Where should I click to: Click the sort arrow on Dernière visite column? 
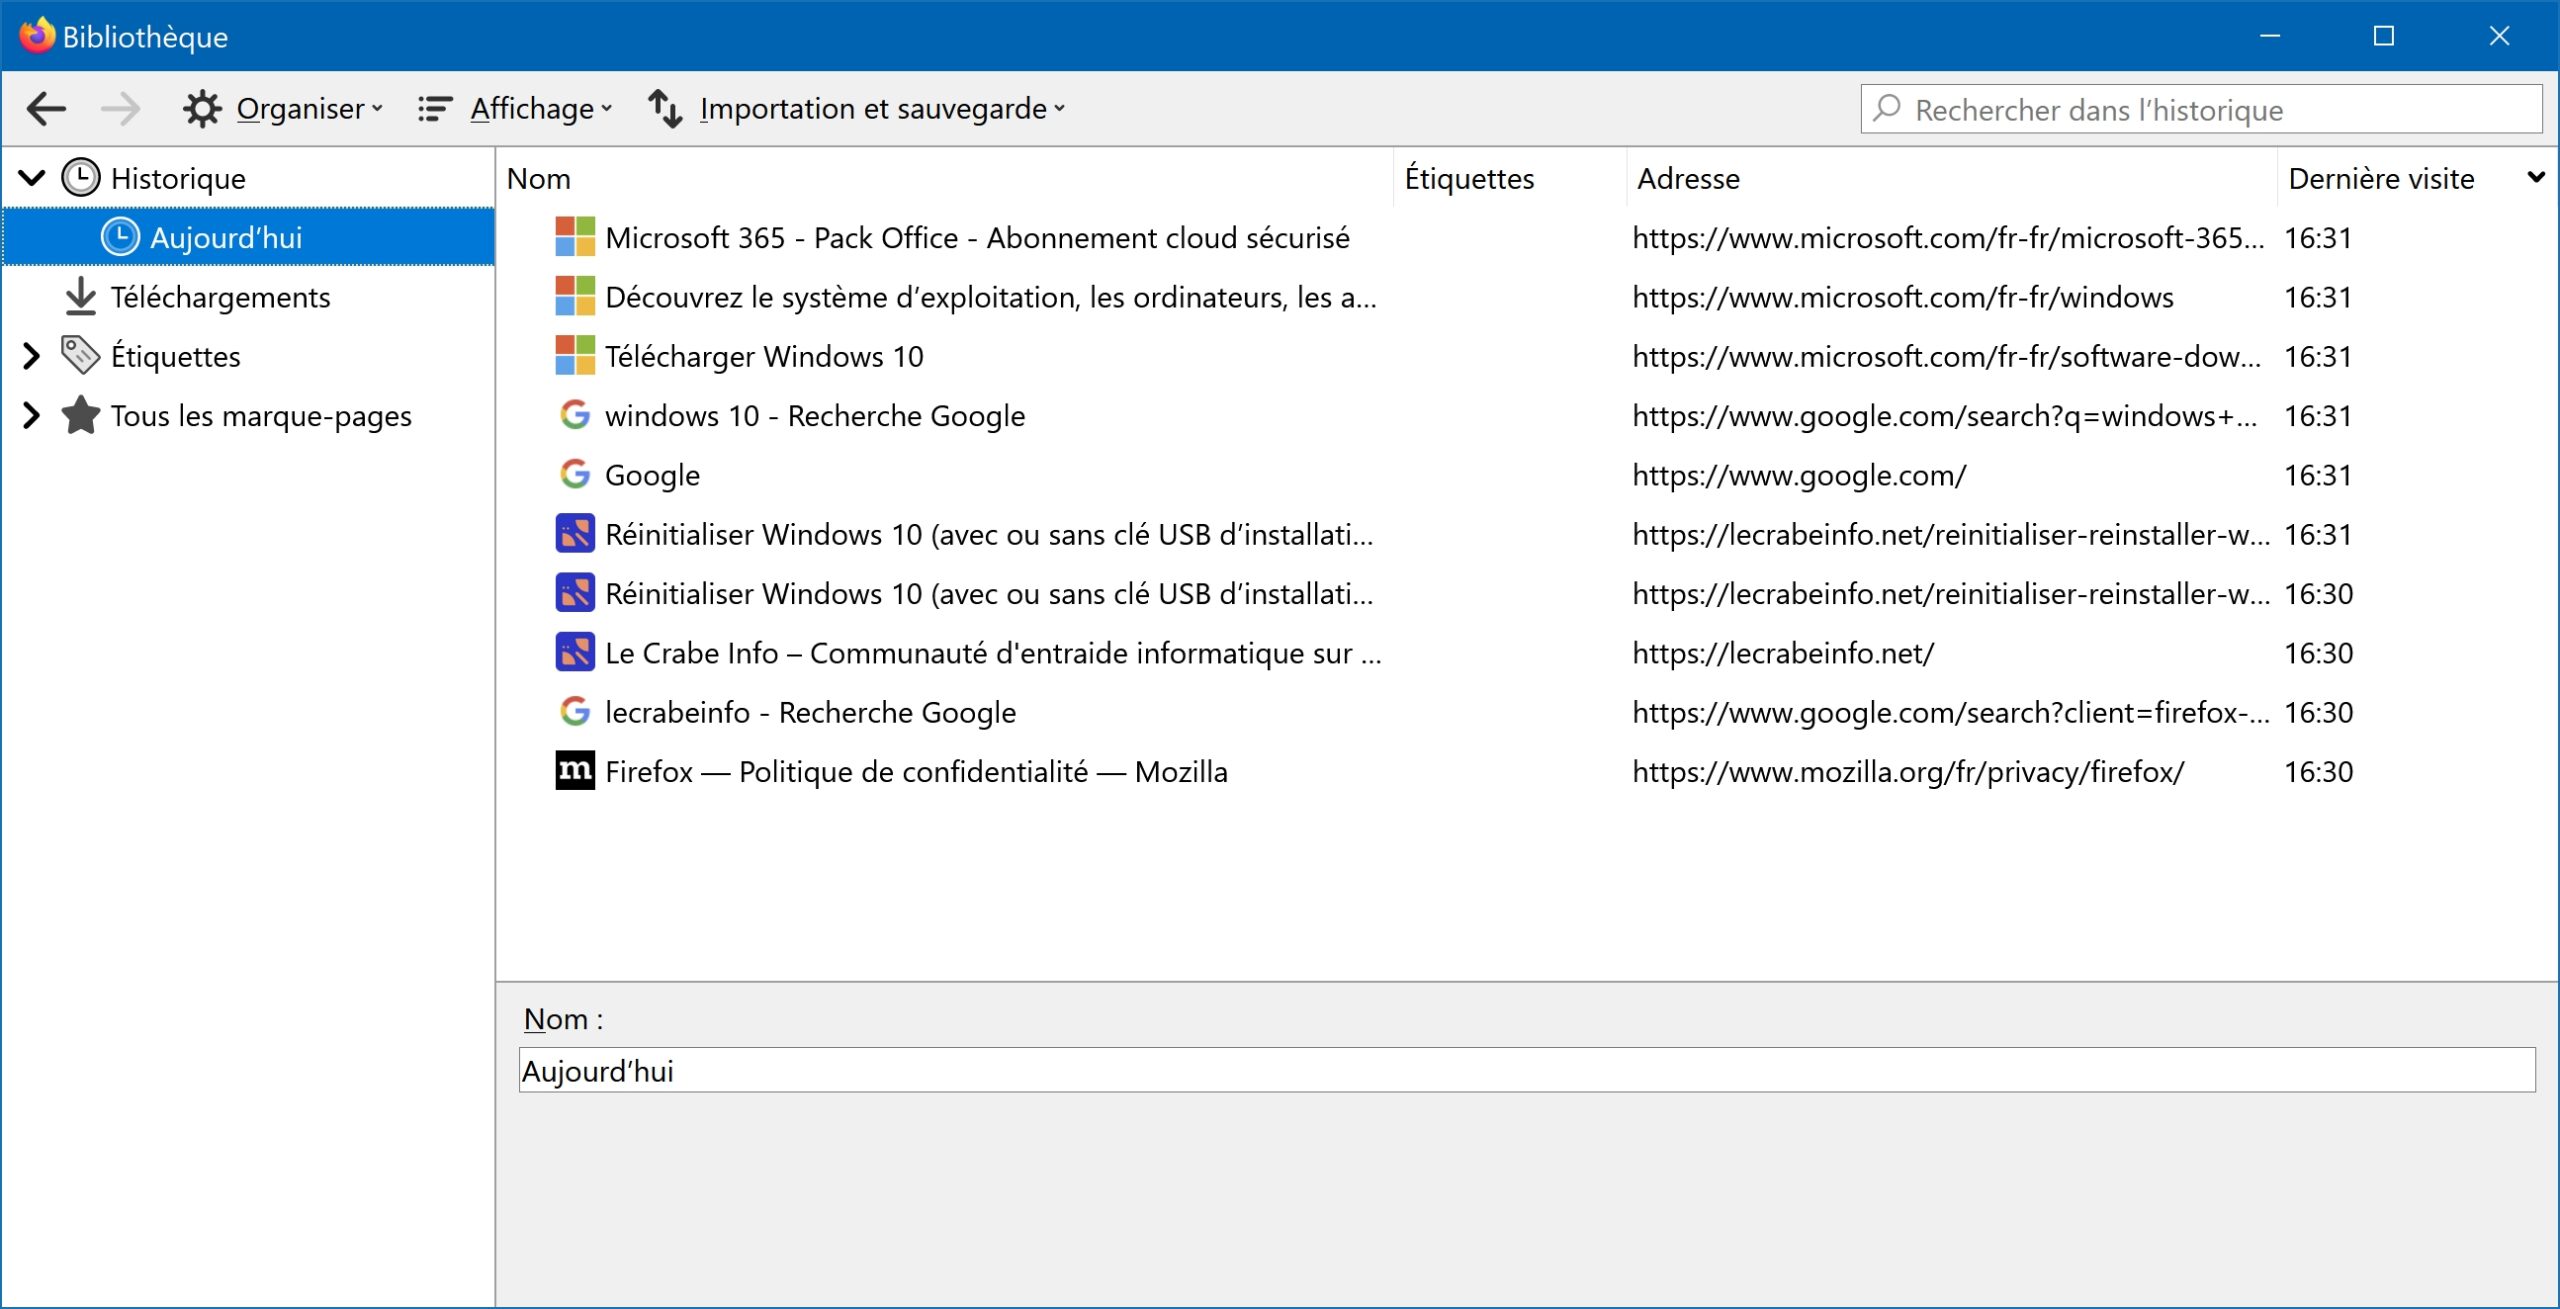click(x=2535, y=177)
